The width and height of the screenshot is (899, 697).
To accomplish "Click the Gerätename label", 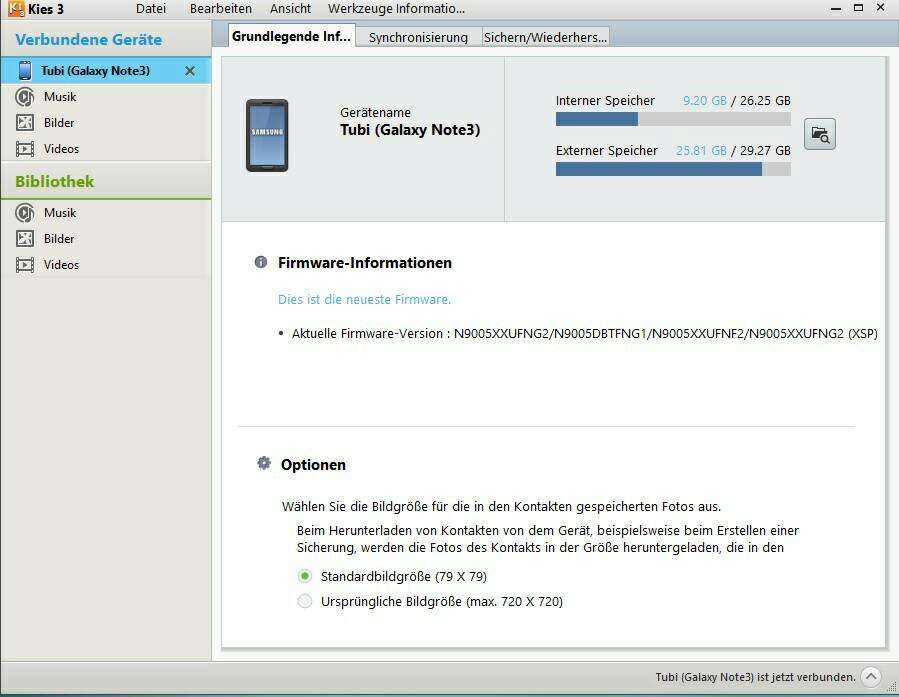I will [375, 112].
